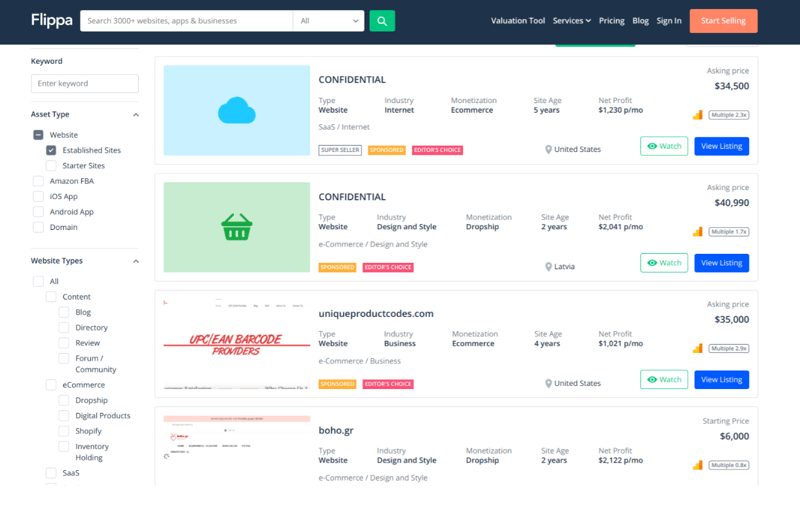Viewport: 800px width, 505px height.
Task: Check the SaaS checkbox
Action: pyautogui.click(x=51, y=473)
